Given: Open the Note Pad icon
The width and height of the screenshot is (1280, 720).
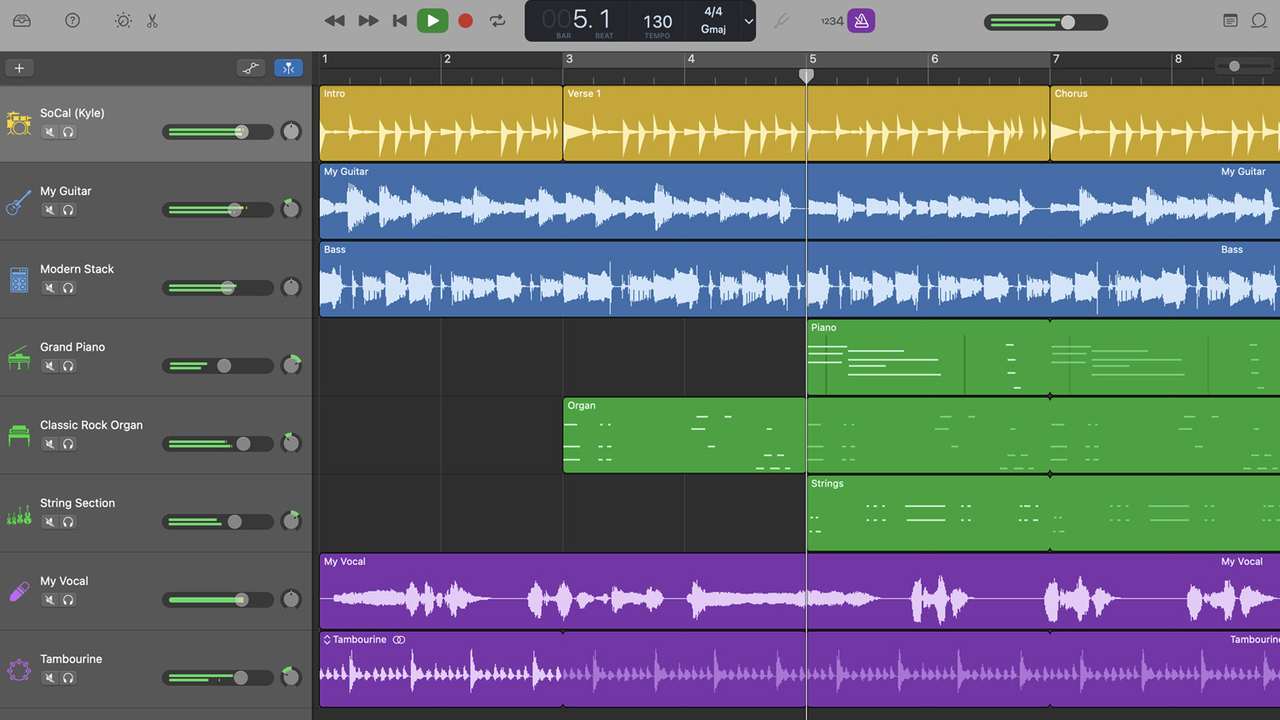Looking at the screenshot, I should pyautogui.click(x=1231, y=21).
